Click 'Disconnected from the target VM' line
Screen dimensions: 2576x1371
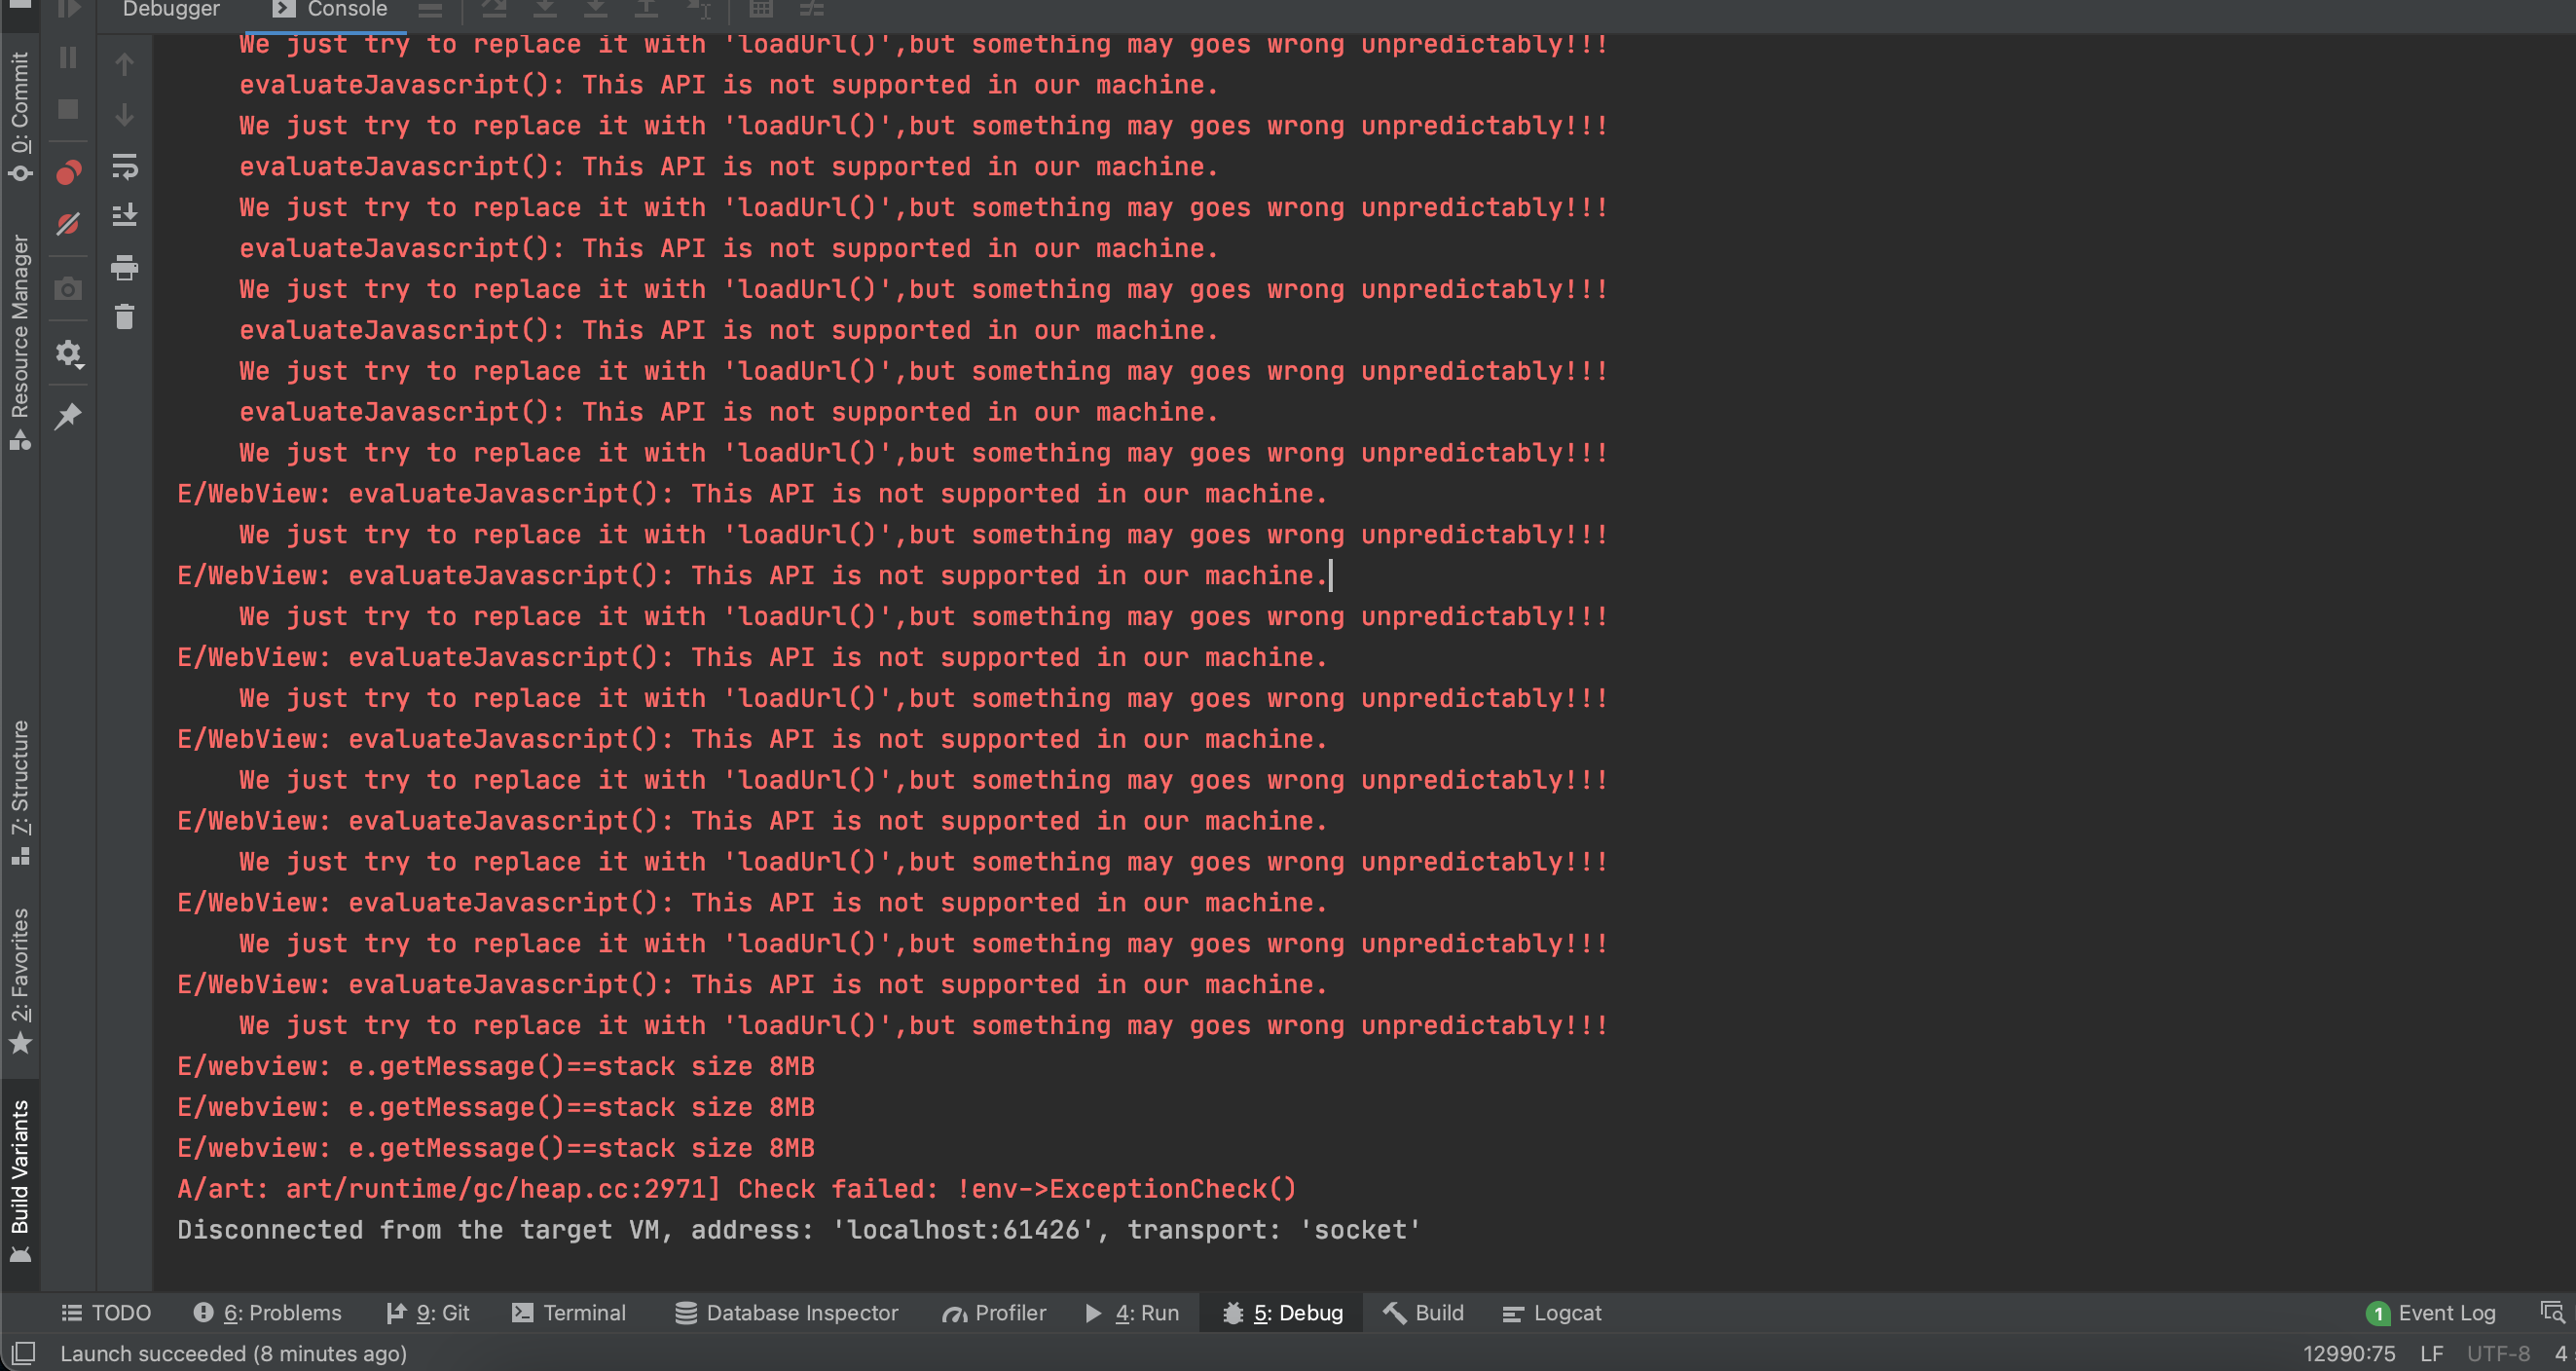[x=799, y=1230]
